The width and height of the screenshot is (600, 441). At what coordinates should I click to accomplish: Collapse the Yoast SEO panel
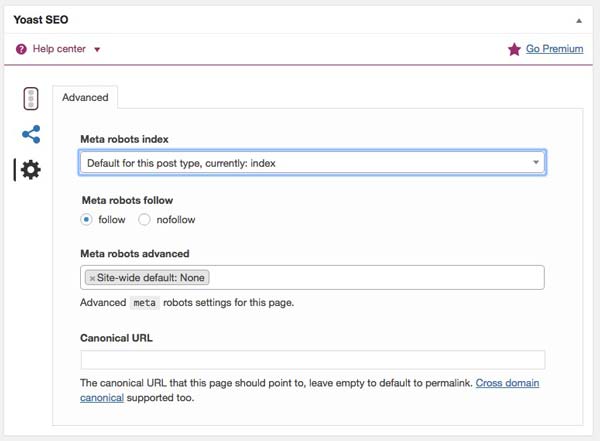point(577,19)
